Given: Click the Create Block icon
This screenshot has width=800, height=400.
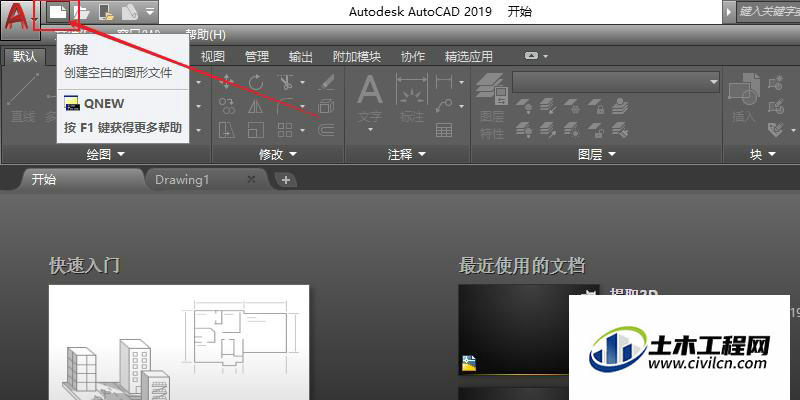Looking at the screenshot, I should click(x=776, y=82).
